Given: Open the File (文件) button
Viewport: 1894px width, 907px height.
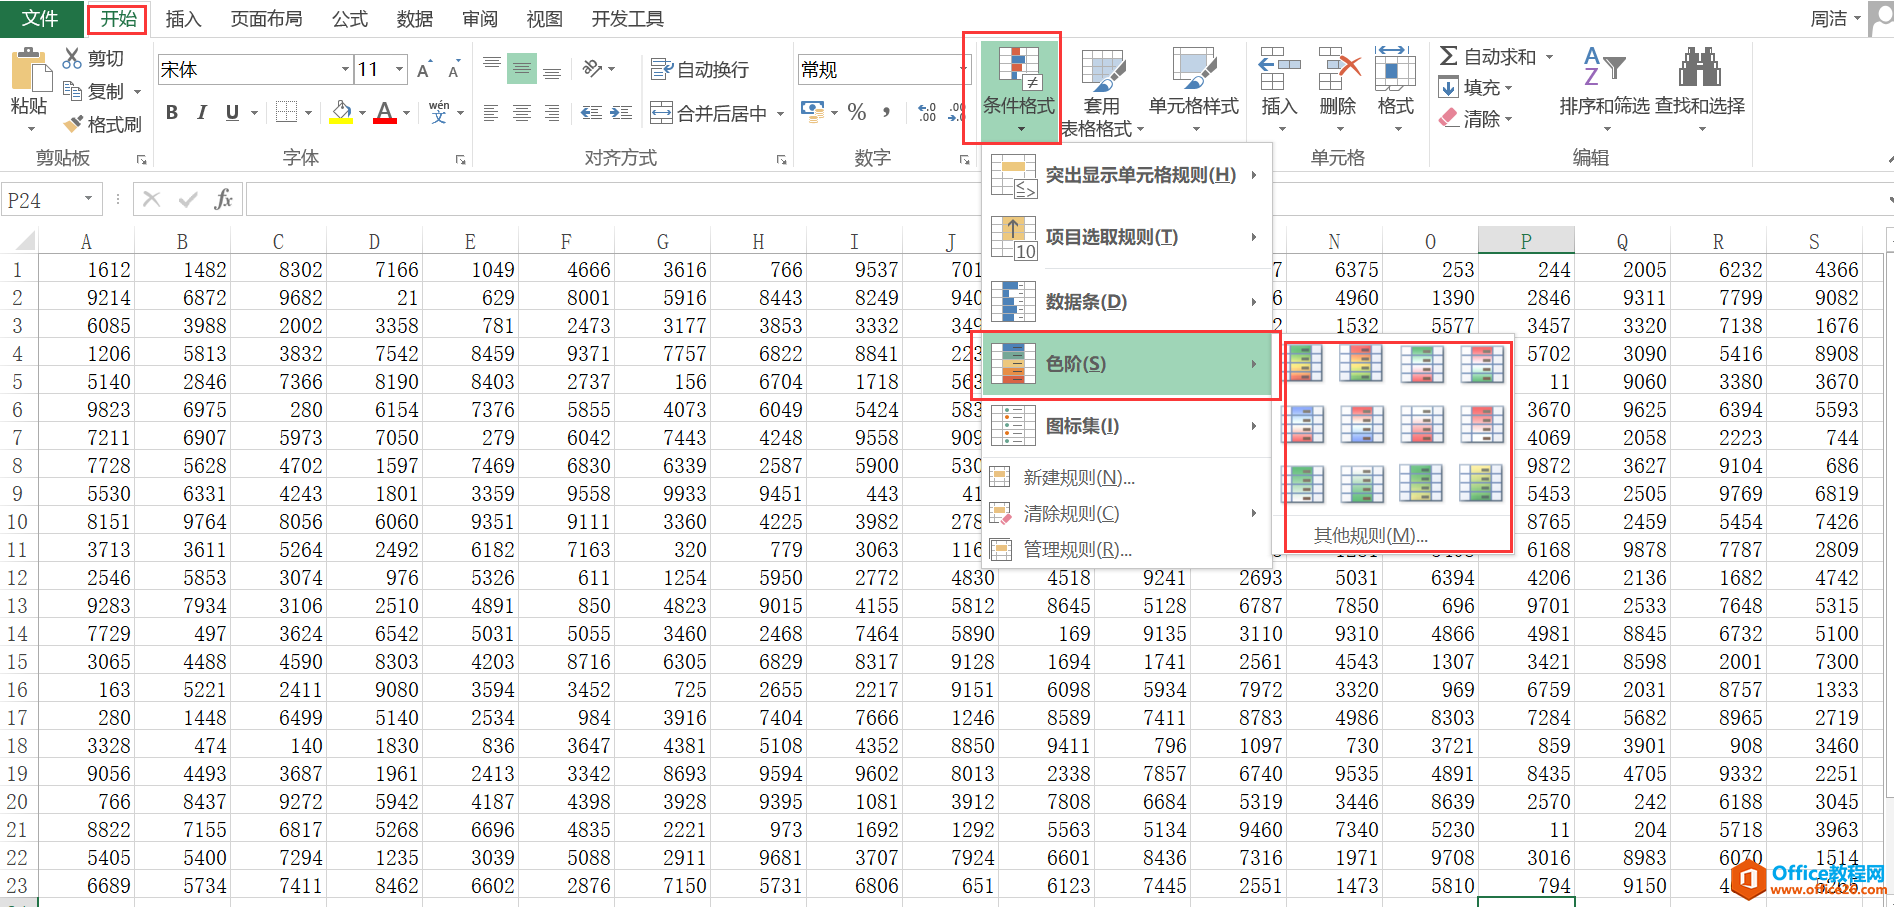Looking at the screenshot, I should (40, 18).
